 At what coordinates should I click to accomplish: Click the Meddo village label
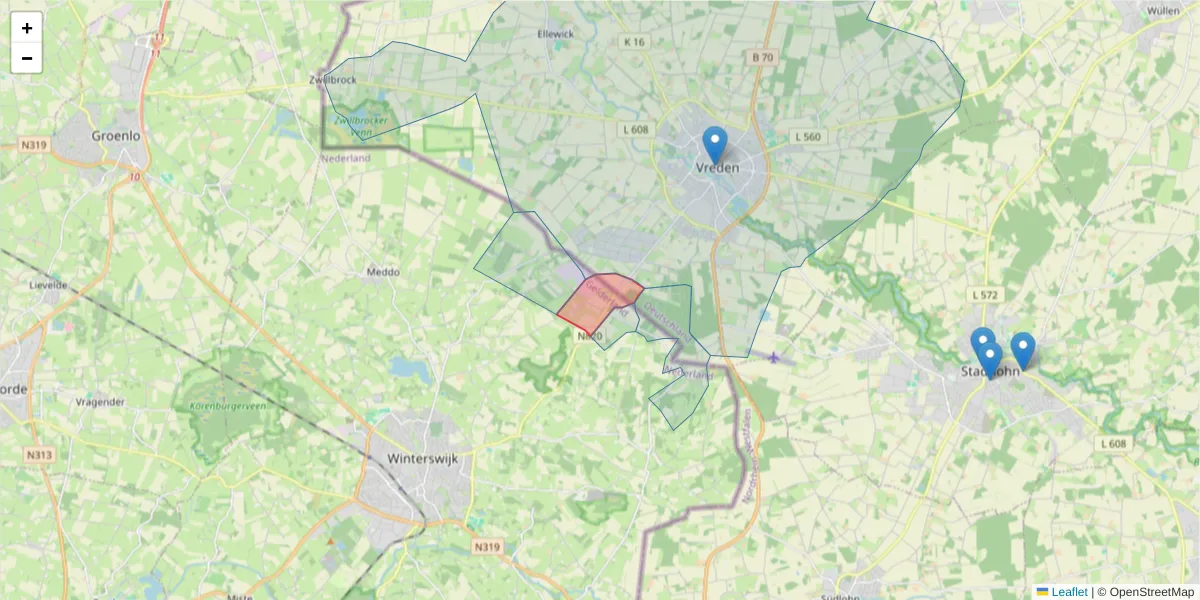point(383,271)
